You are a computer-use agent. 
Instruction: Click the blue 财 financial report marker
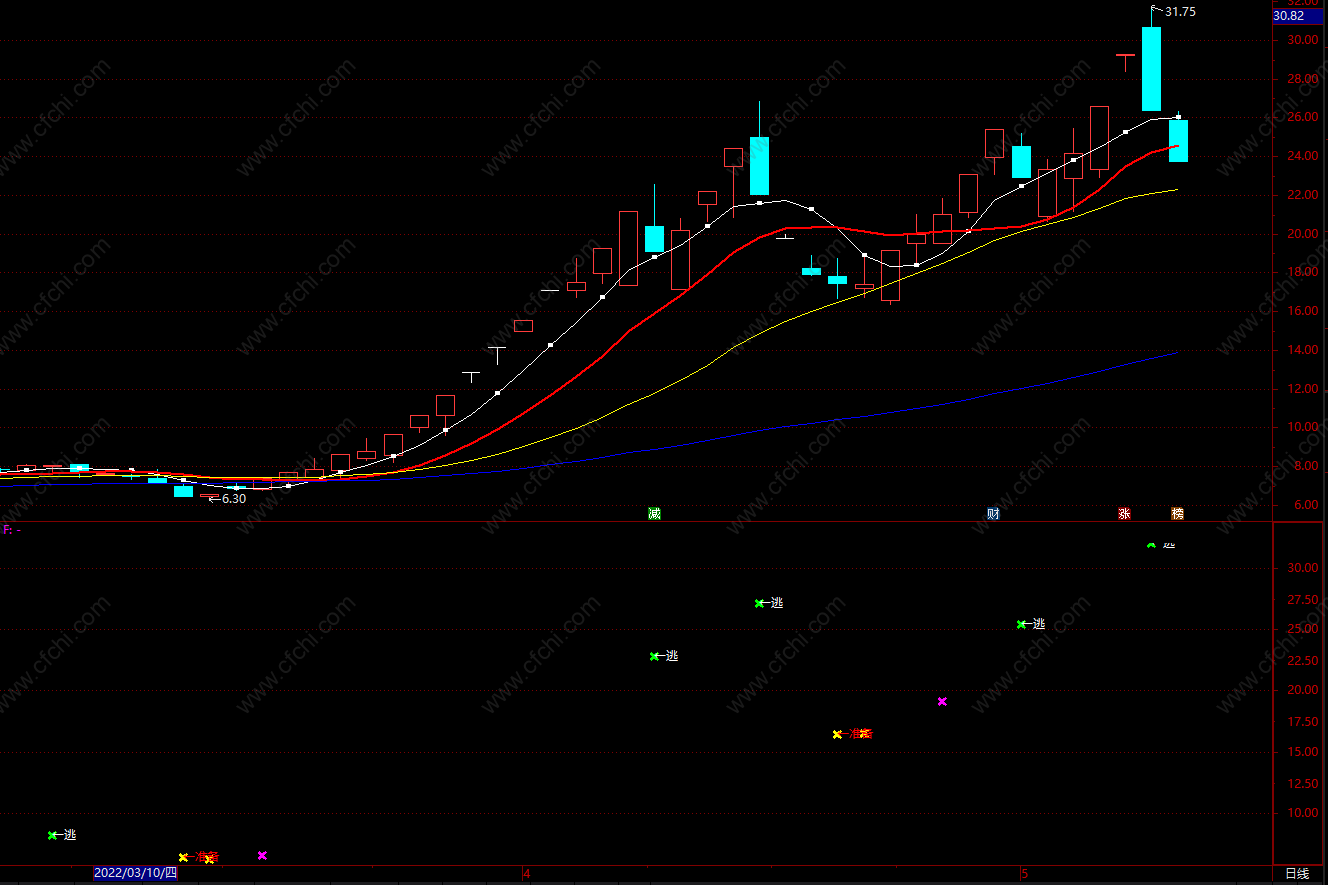pyautogui.click(x=993, y=514)
